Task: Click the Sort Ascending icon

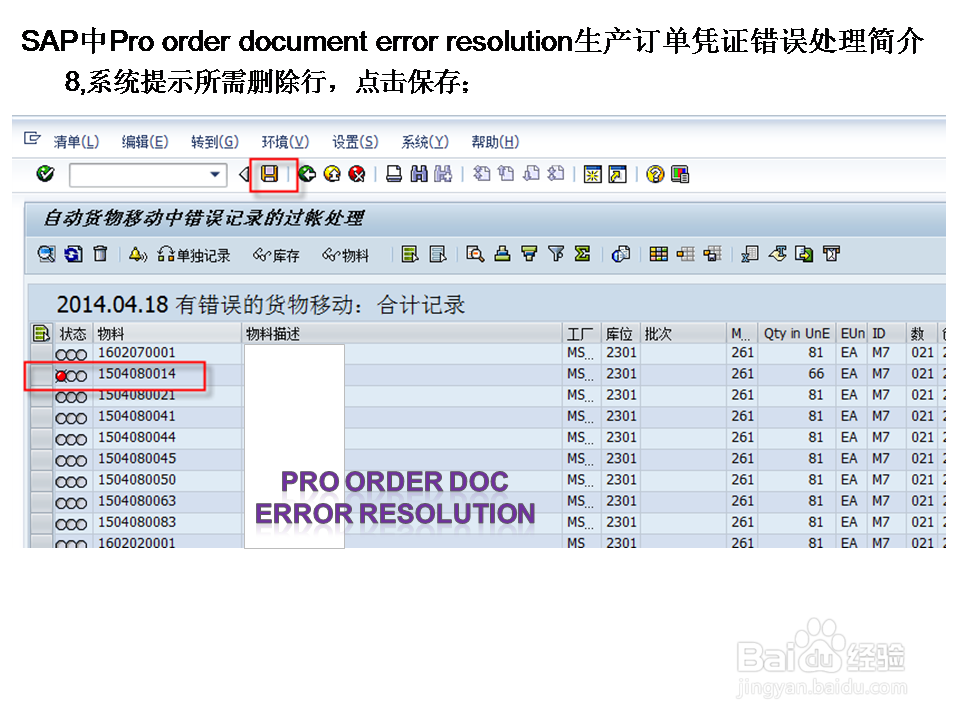Action: [x=503, y=253]
